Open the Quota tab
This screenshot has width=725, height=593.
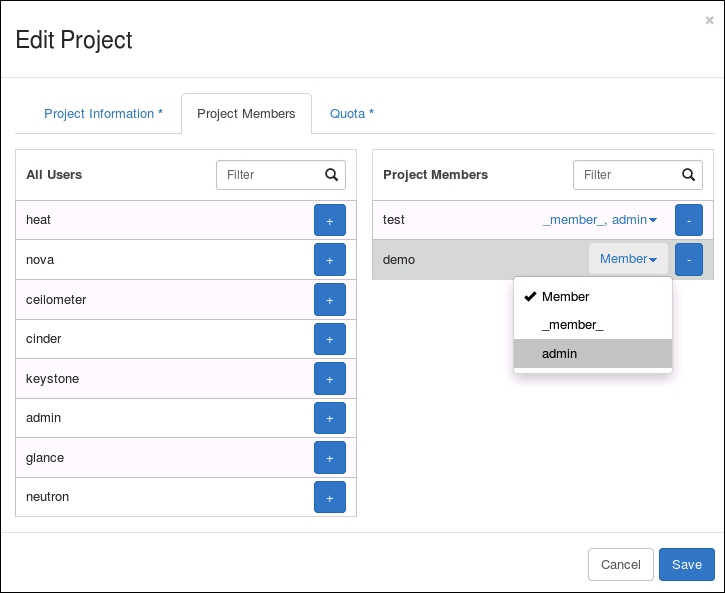tap(352, 114)
